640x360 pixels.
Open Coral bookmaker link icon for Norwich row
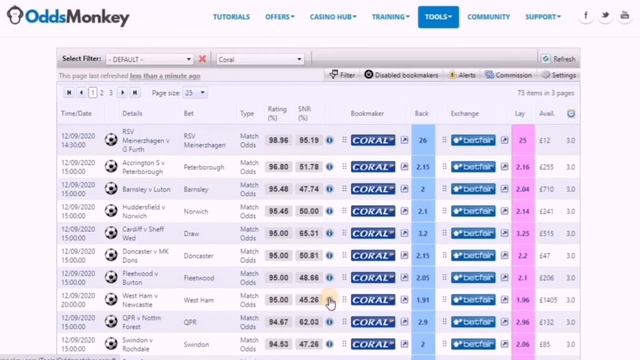tap(404, 211)
